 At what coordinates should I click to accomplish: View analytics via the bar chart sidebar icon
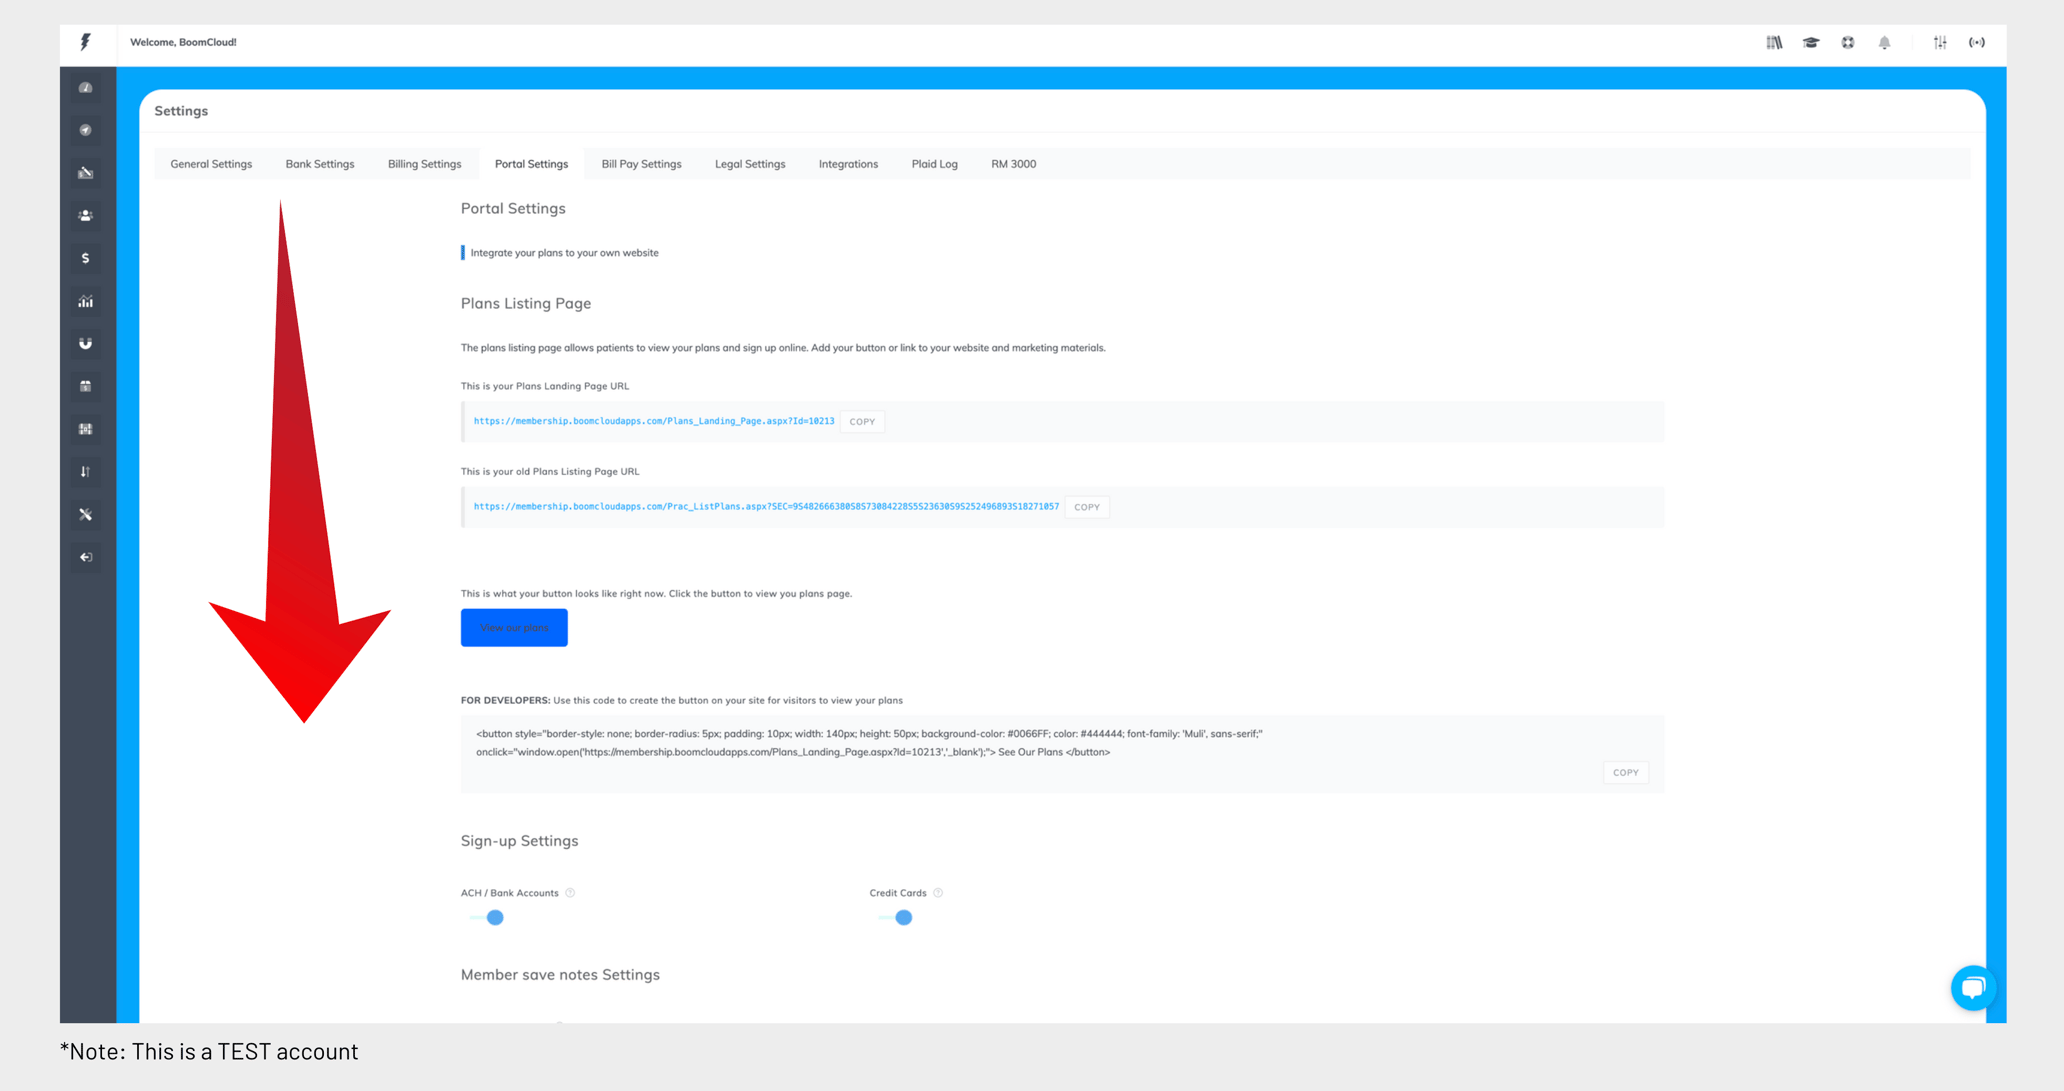coord(85,301)
